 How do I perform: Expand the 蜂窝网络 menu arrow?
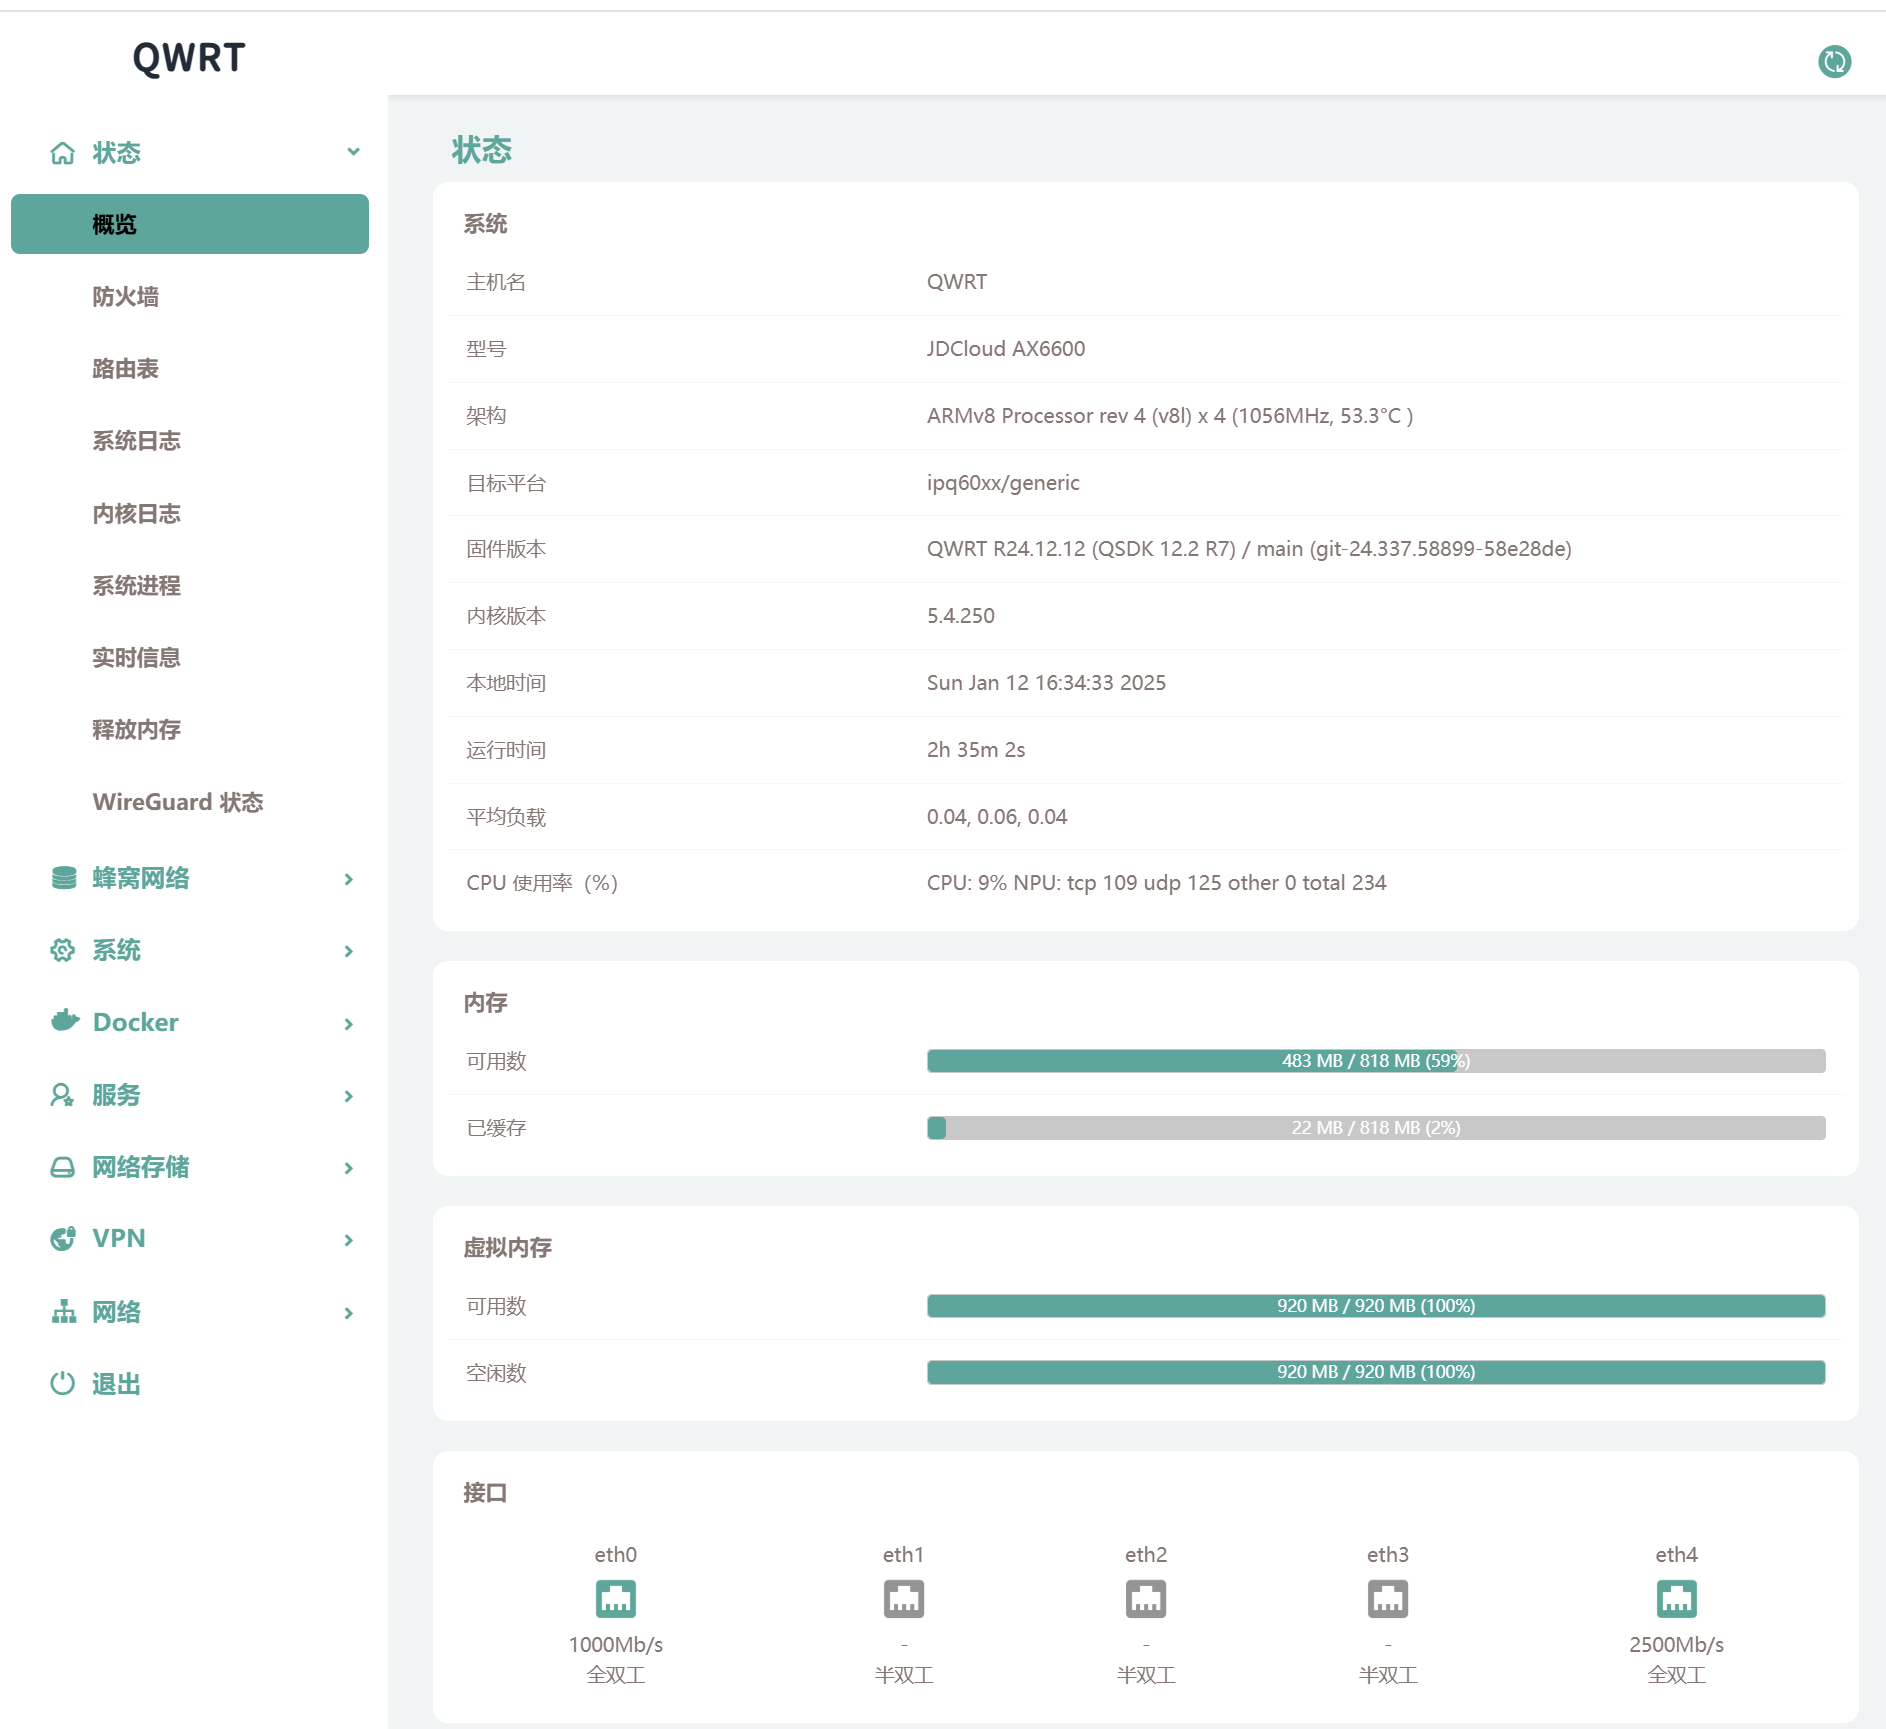point(348,879)
